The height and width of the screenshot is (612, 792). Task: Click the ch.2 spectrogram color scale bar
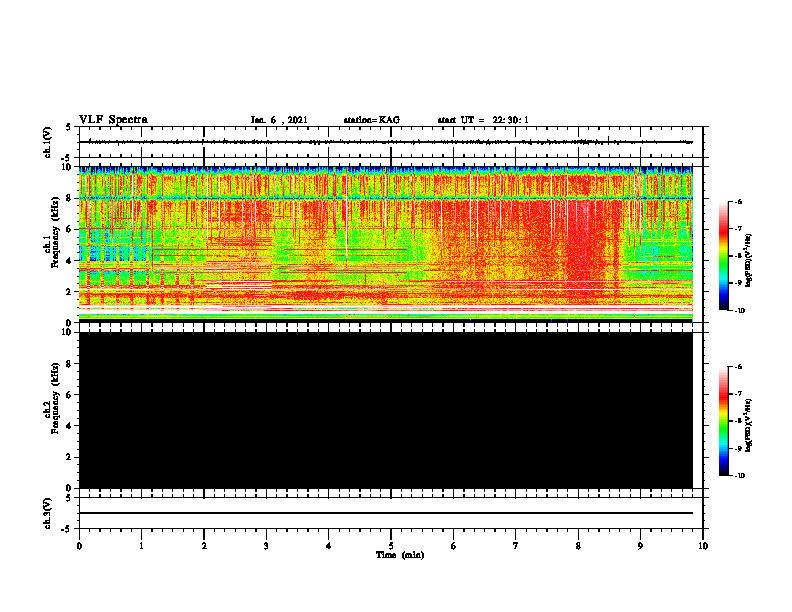723,421
